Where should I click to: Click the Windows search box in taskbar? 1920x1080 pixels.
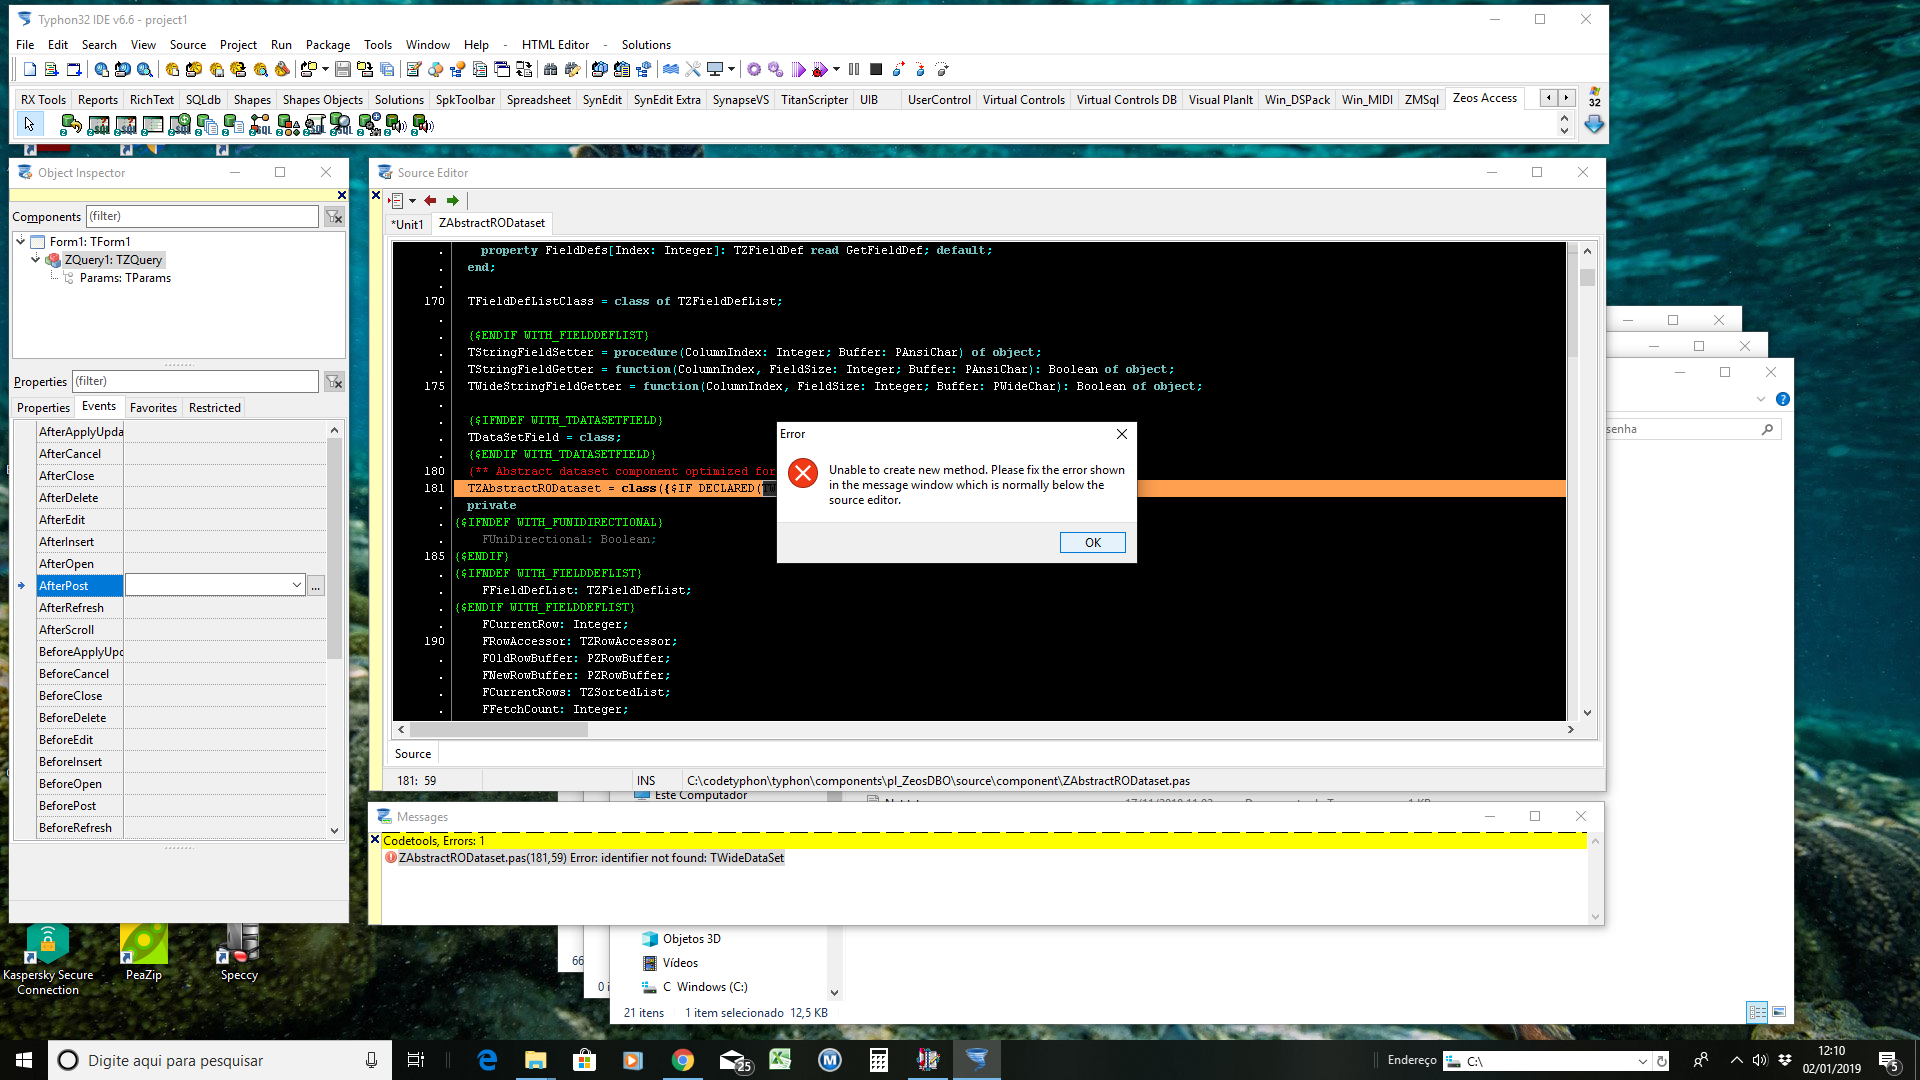click(x=220, y=1060)
